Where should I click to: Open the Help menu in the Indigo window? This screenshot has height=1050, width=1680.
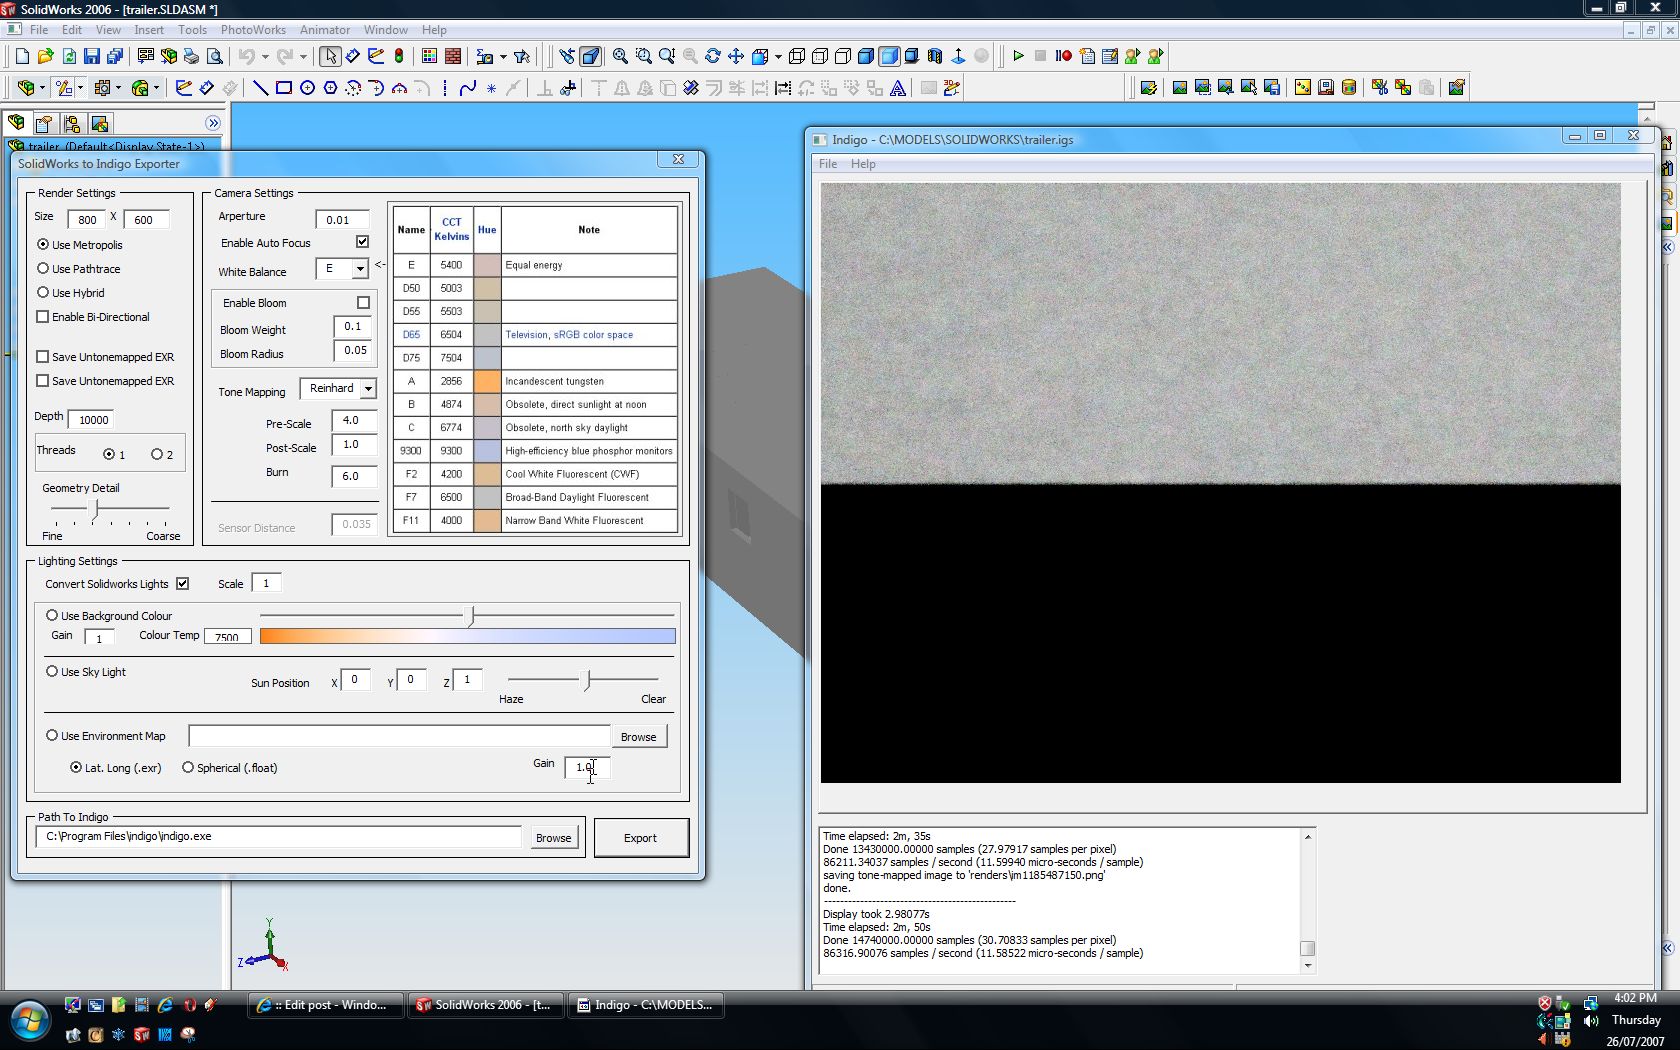[x=863, y=164]
